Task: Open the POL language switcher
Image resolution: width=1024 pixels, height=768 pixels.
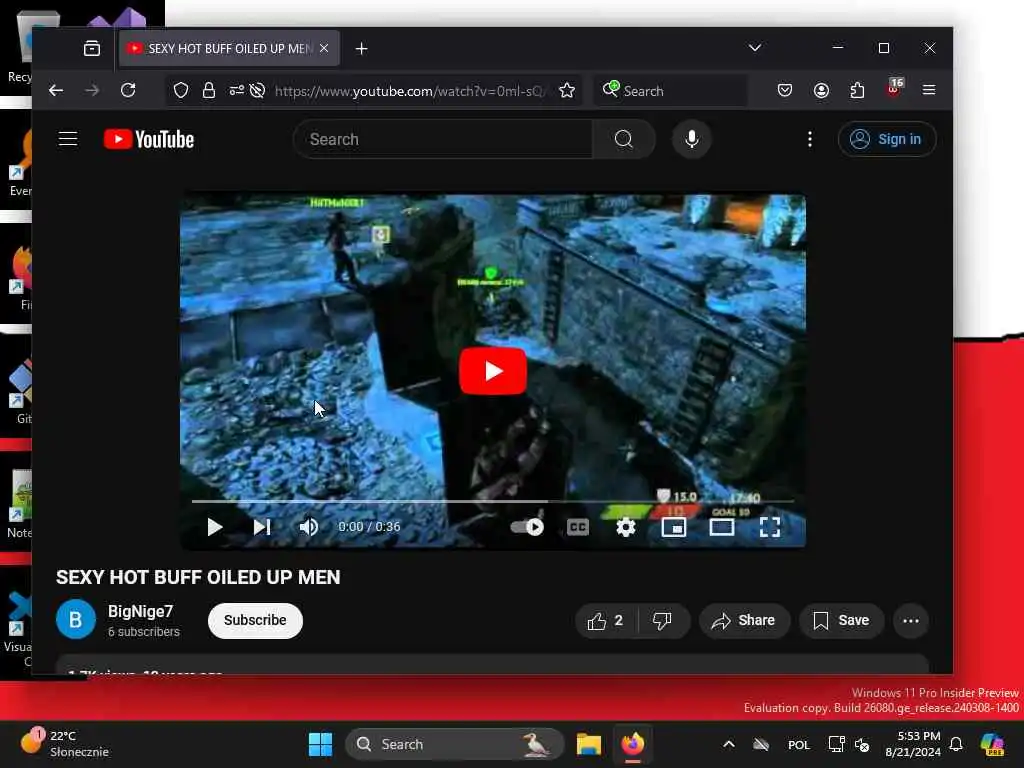Action: [798, 744]
